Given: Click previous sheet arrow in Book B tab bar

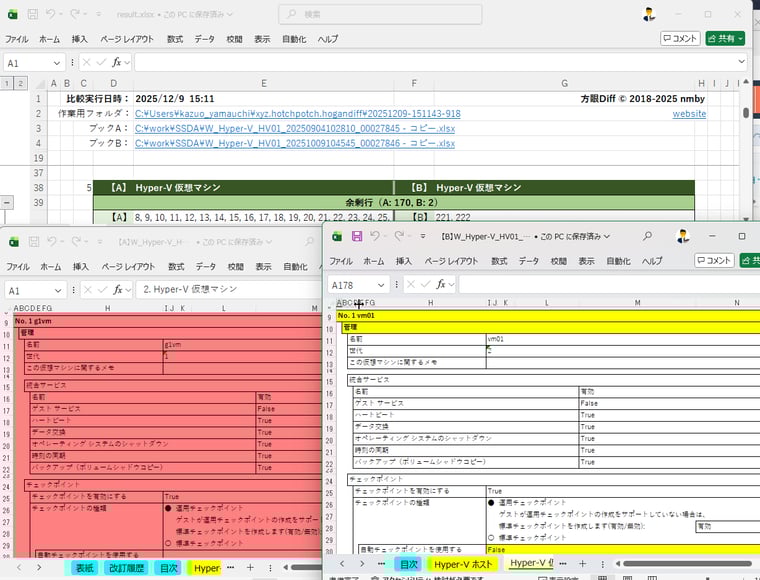Looking at the screenshot, I should point(342,564).
